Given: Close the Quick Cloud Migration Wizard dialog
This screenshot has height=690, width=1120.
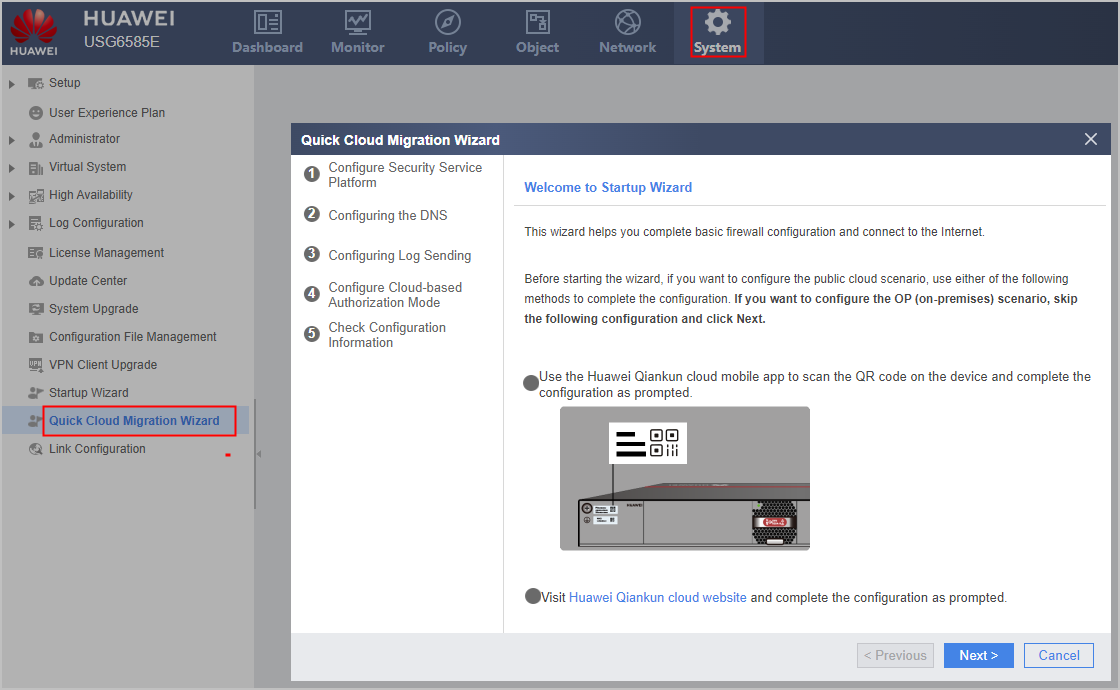Looking at the screenshot, I should pyautogui.click(x=1091, y=139).
